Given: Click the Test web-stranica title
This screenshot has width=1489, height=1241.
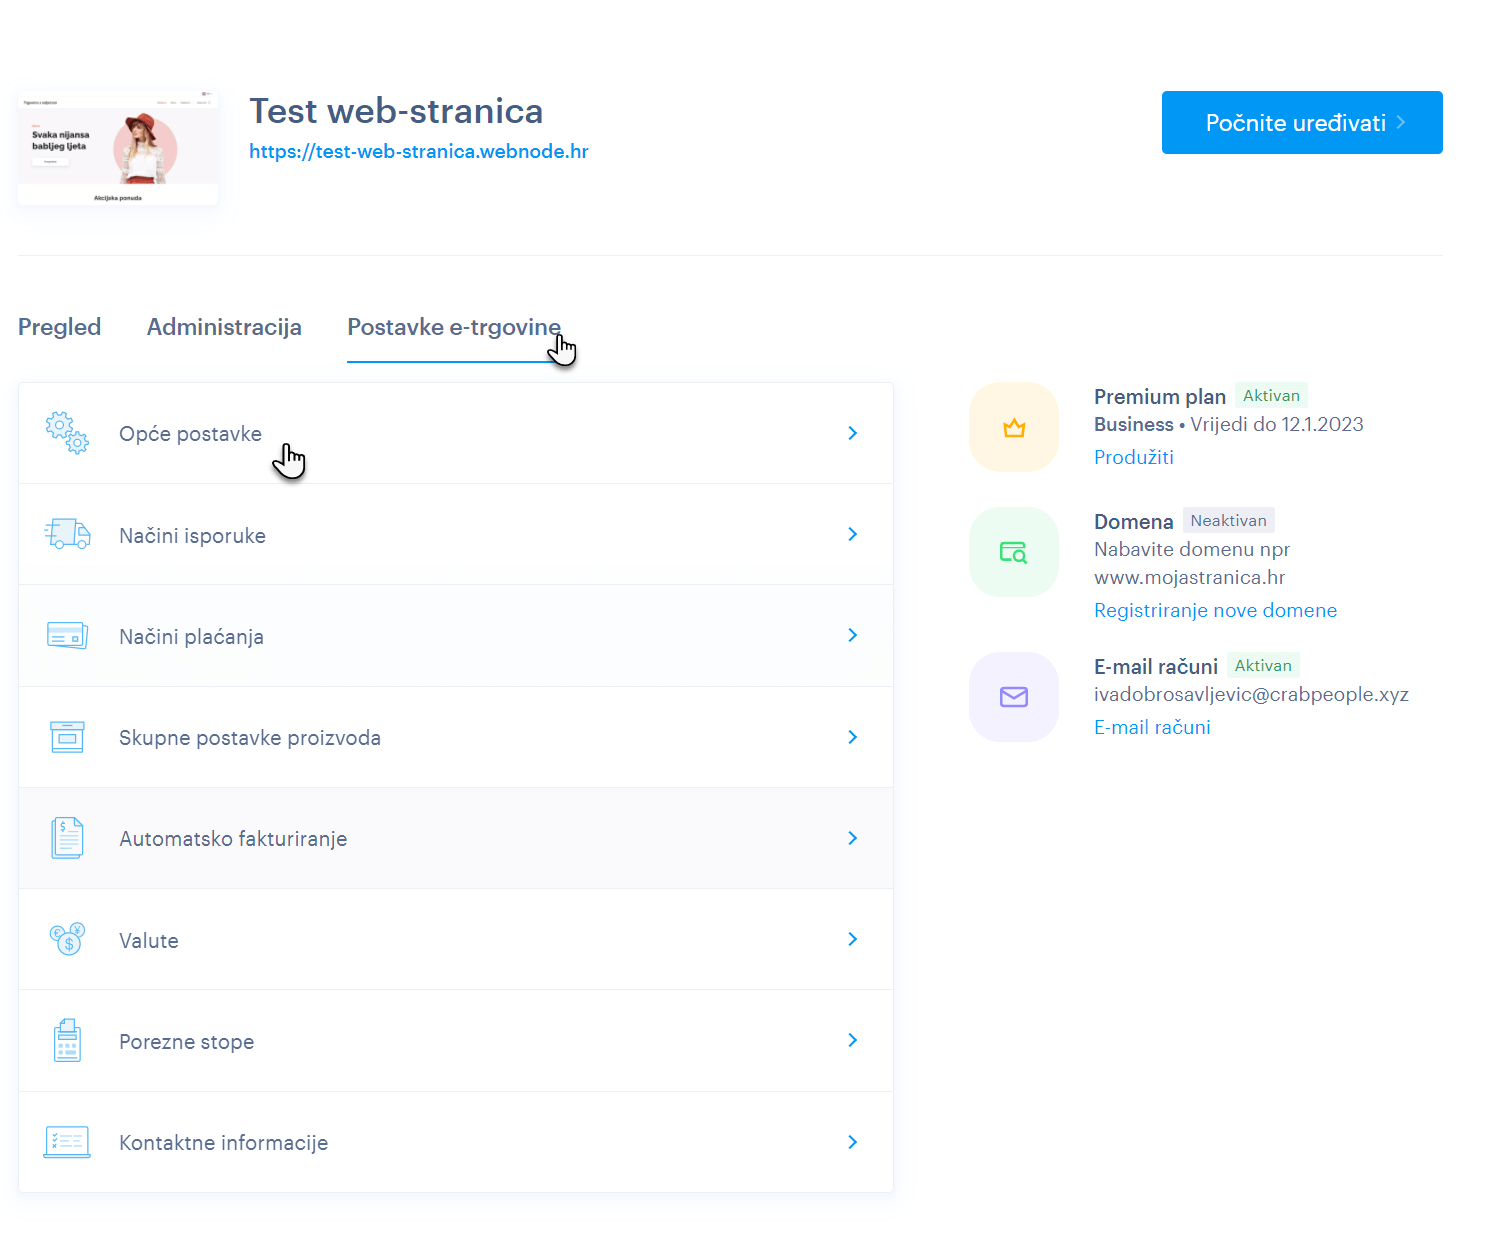Looking at the screenshot, I should pyautogui.click(x=396, y=111).
